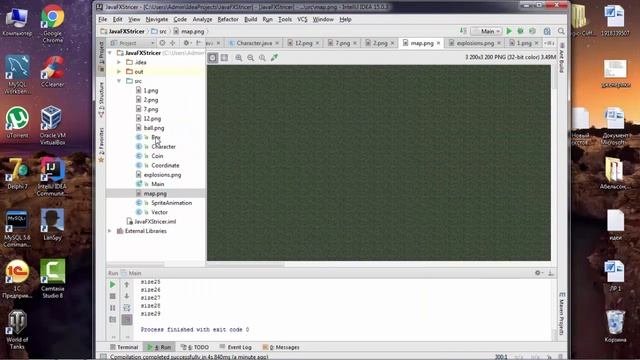
Task: Open Search Everywhere magnifier icon
Action: 561,31
